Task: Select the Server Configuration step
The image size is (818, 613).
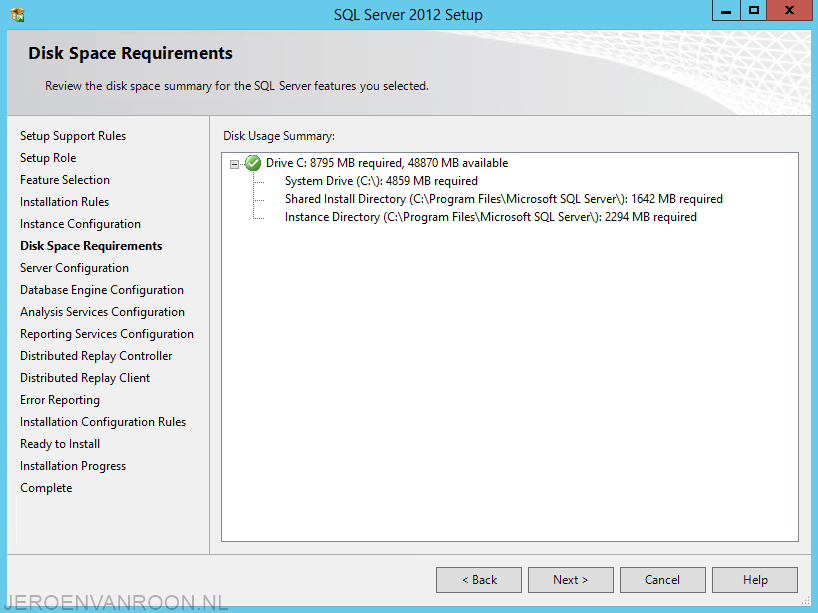Action: point(74,268)
